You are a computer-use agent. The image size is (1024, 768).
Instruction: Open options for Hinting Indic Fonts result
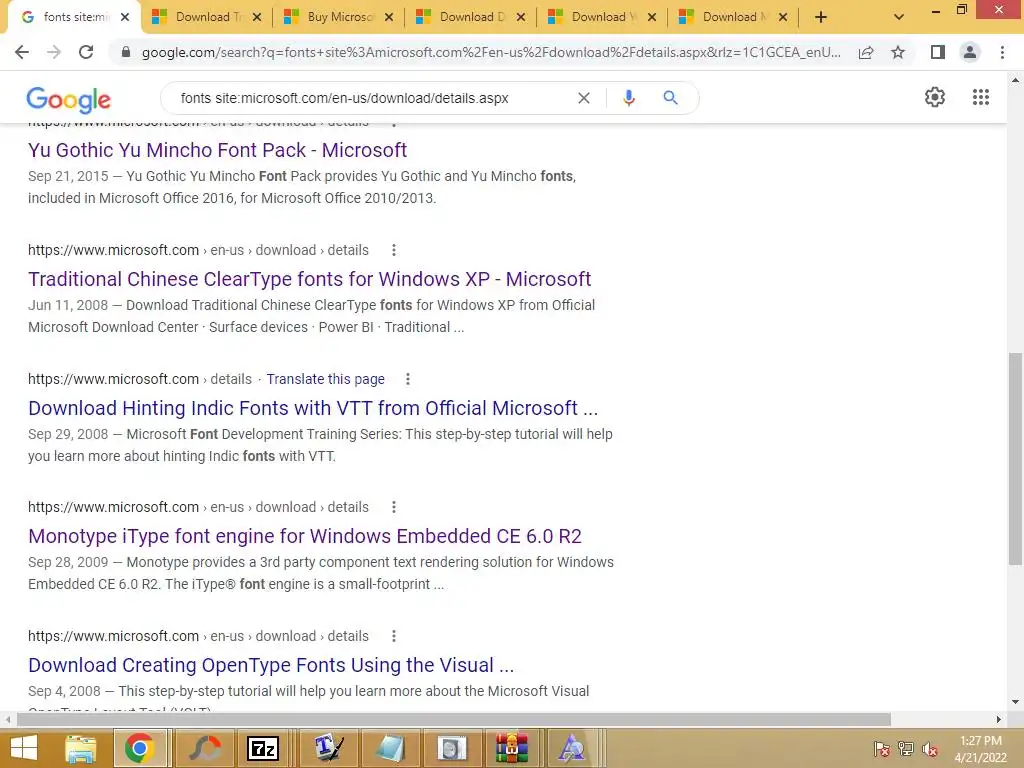[x=408, y=379]
